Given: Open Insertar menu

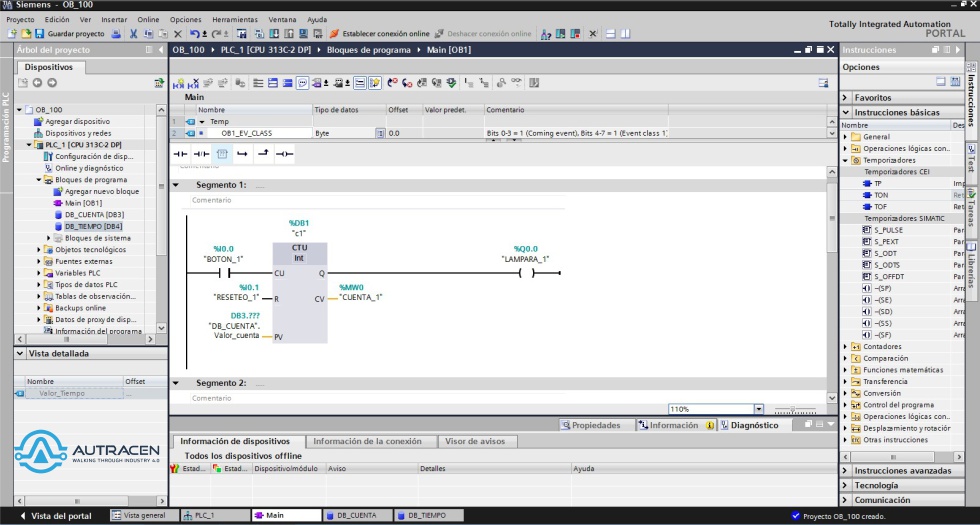Looking at the screenshot, I should (114, 19).
